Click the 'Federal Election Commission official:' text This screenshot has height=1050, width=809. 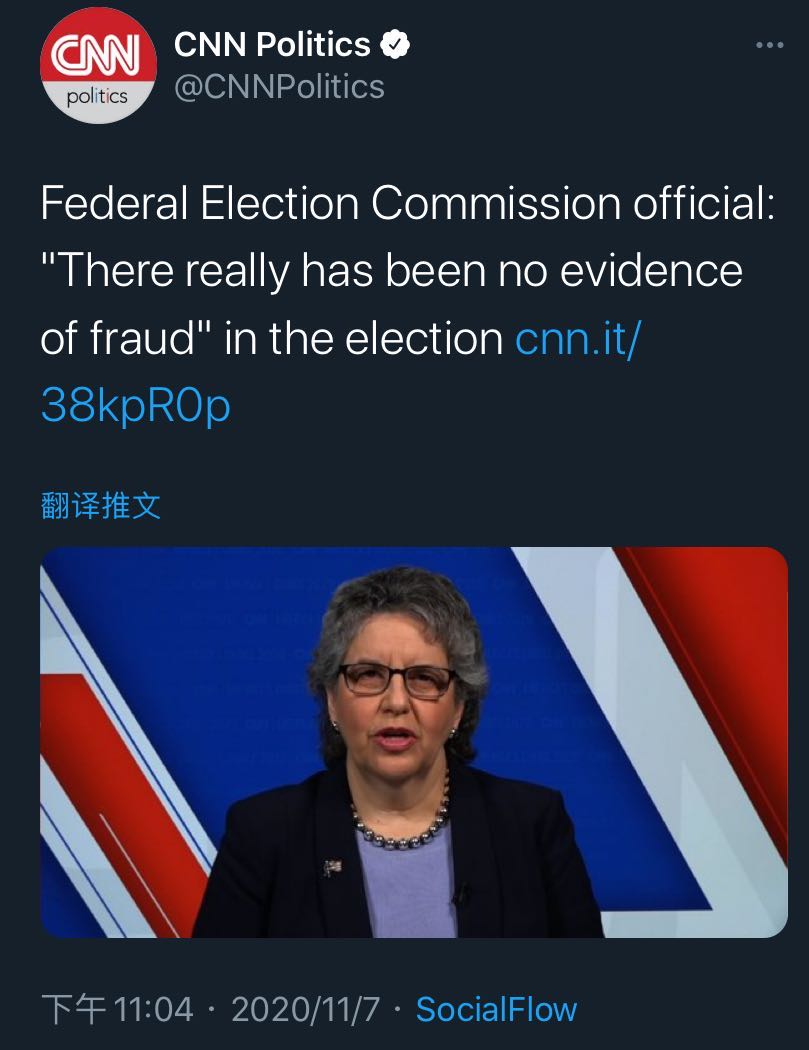click(407, 204)
